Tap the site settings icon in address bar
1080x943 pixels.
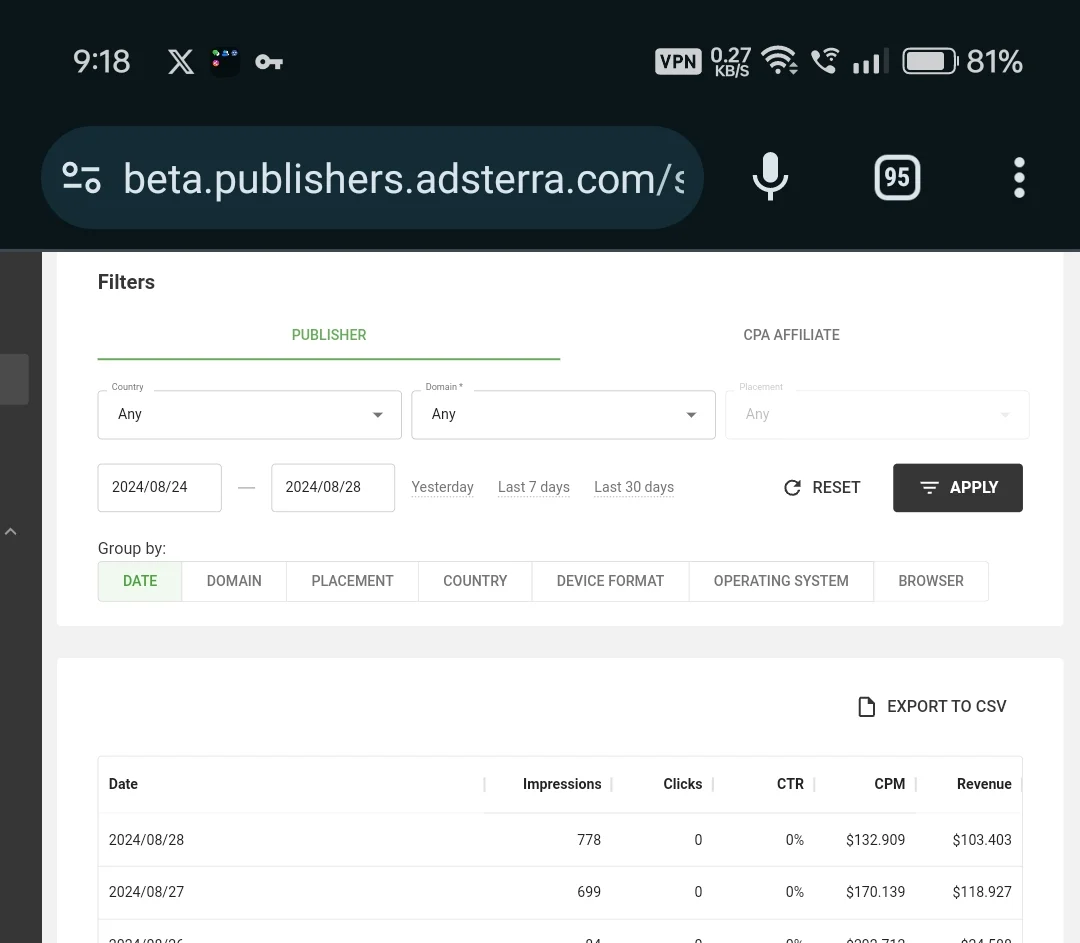click(x=81, y=178)
